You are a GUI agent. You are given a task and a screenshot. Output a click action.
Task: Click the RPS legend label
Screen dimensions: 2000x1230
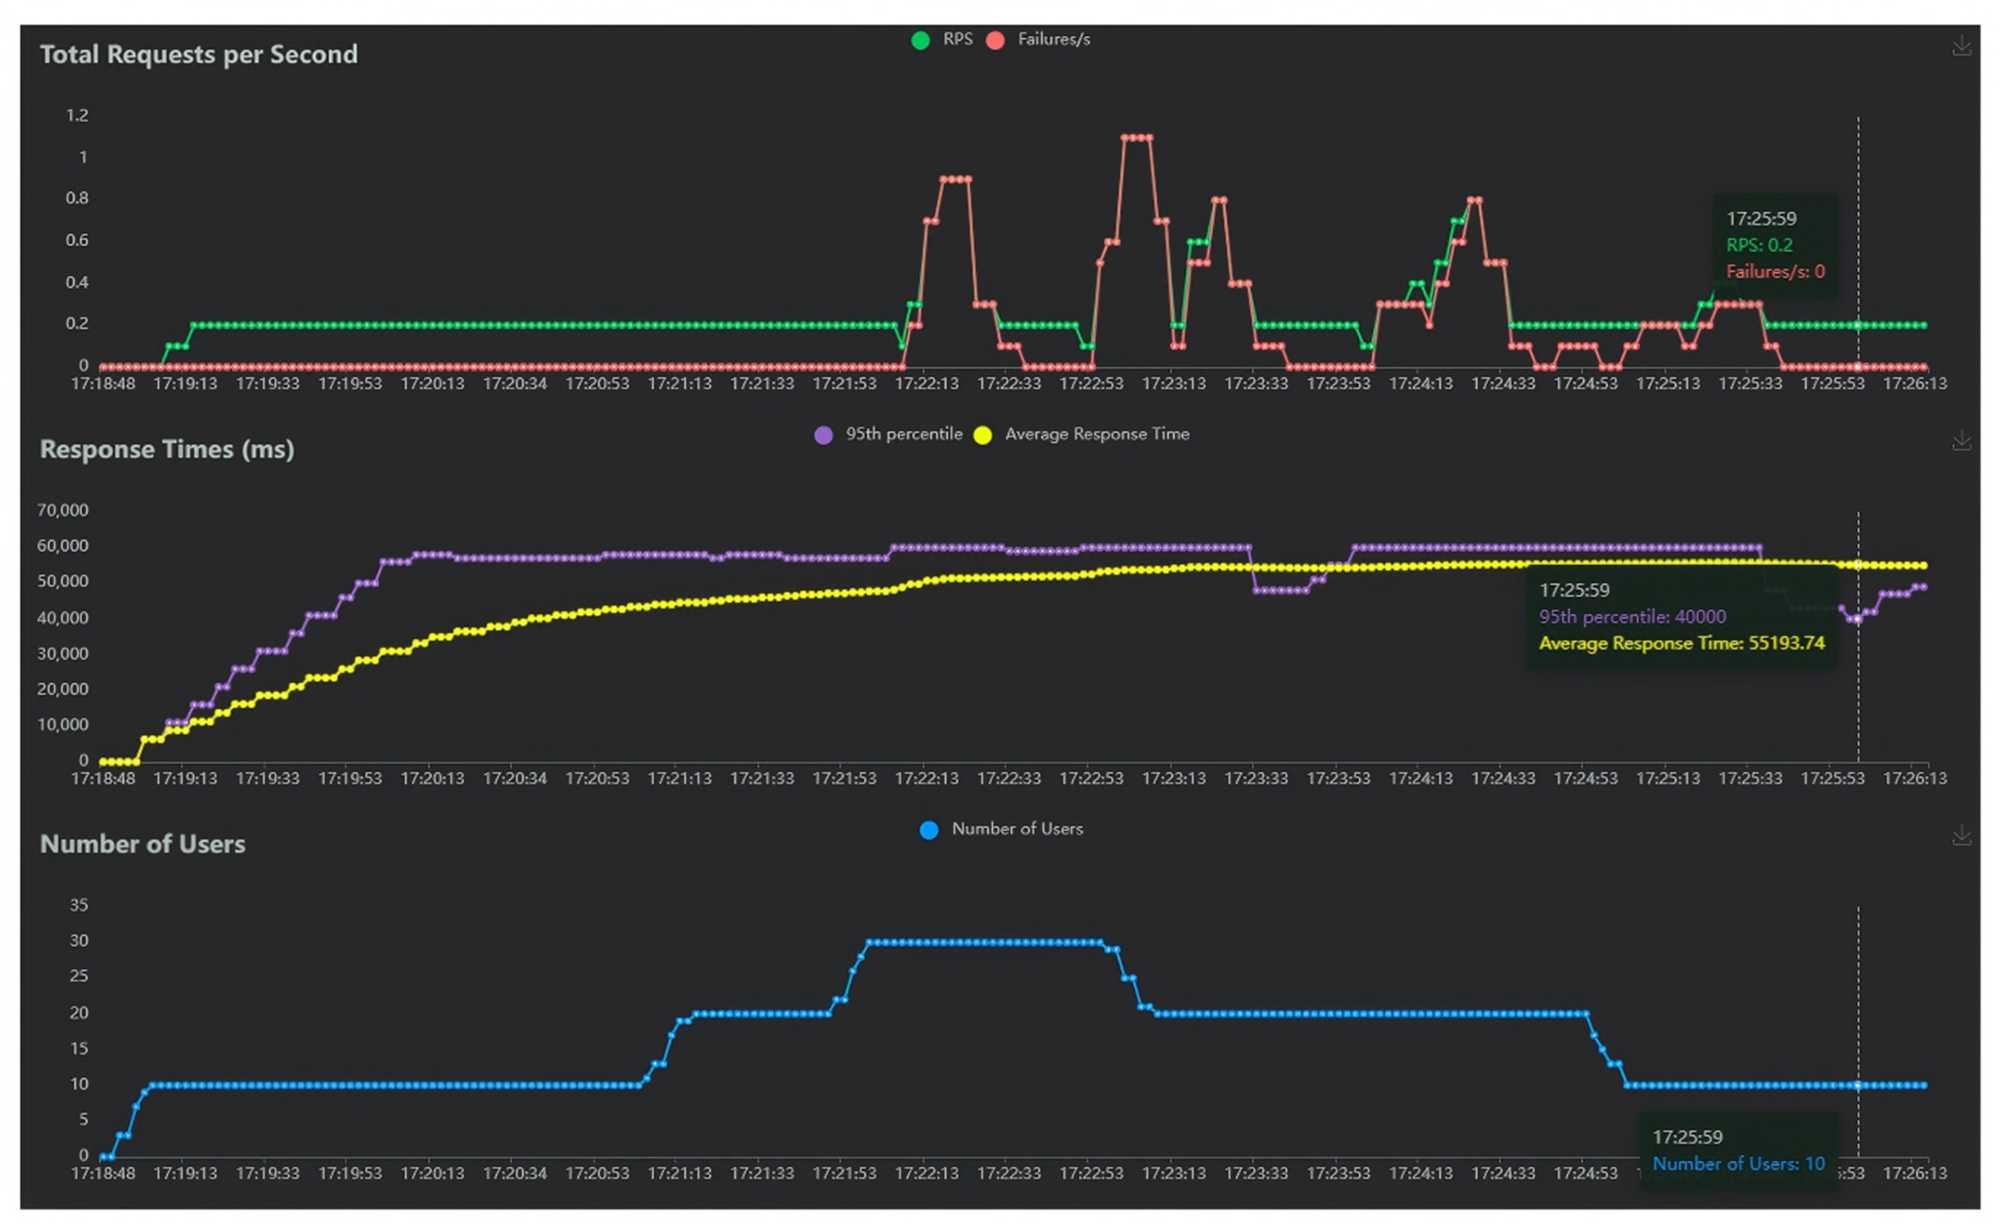pos(957,39)
